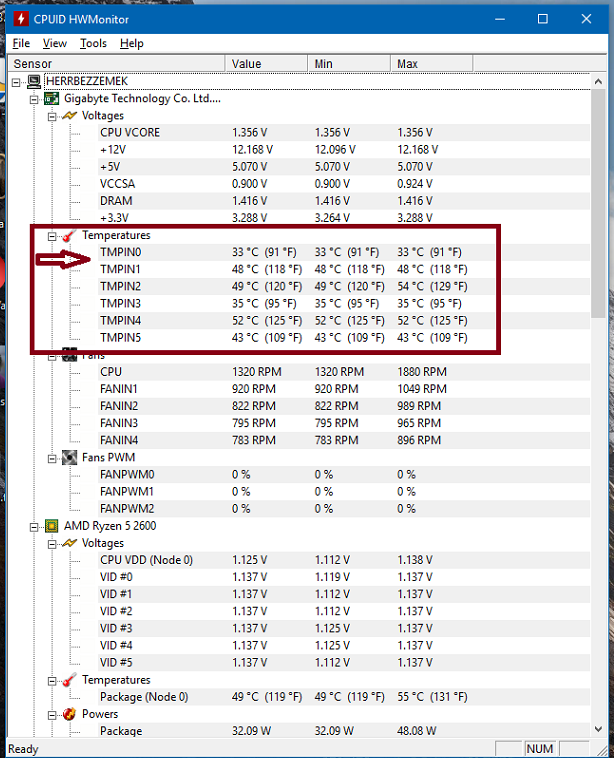Select the TMPIN0 temperature row

coord(343,252)
